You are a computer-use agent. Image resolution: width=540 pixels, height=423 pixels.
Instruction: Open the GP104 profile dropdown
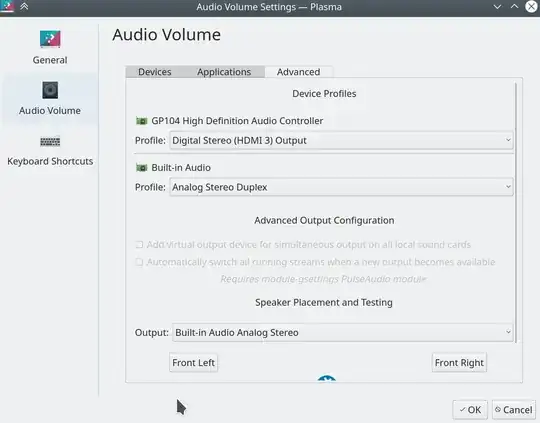tap(341, 140)
